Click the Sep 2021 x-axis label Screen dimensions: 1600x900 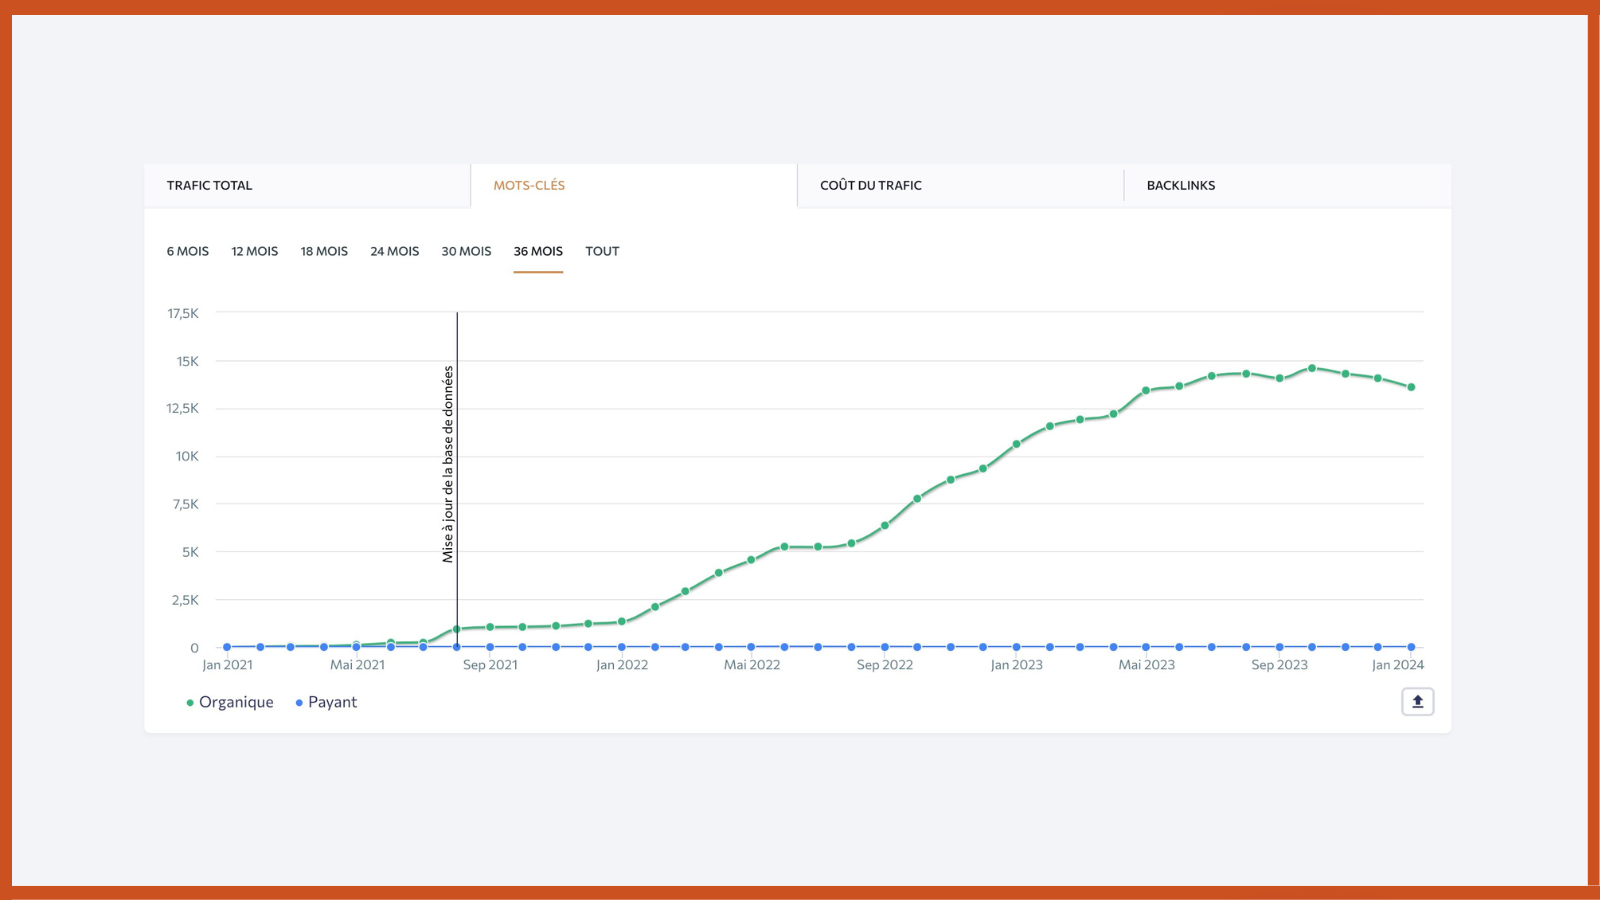490,665
